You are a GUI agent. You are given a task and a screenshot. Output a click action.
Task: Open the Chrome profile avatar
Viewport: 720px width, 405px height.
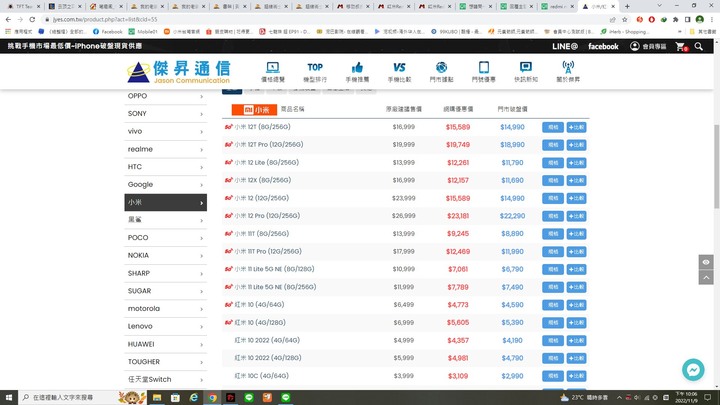click(700, 19)
